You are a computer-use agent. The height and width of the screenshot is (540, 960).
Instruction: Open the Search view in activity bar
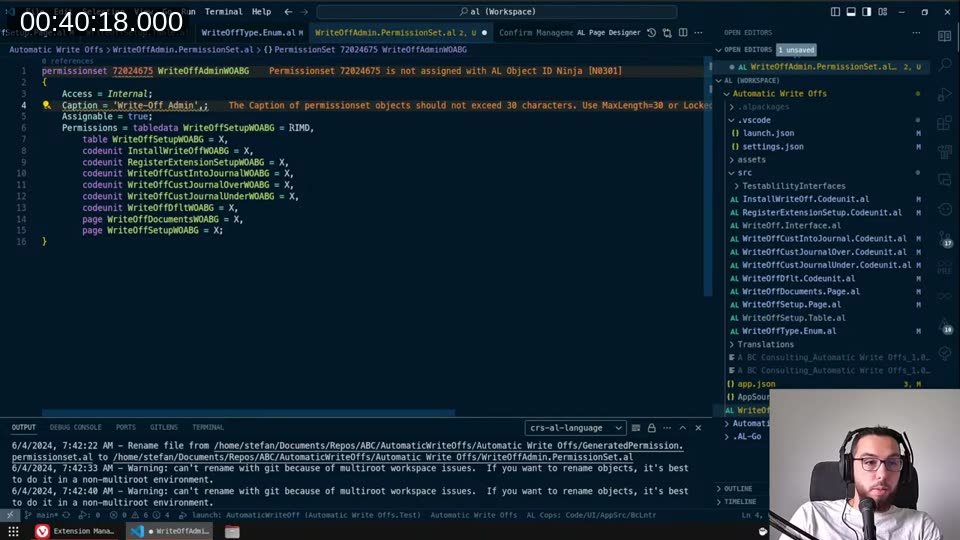point(945,65)
